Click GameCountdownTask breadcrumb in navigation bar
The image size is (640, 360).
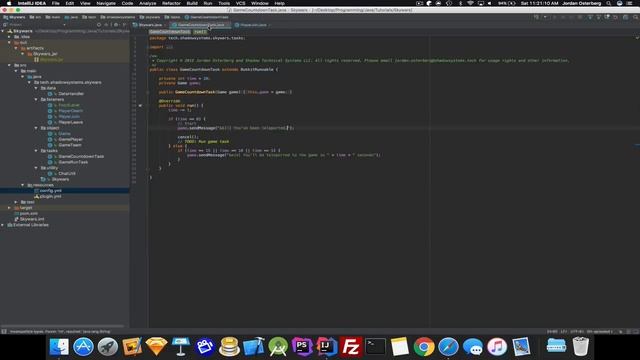point(207,17)
